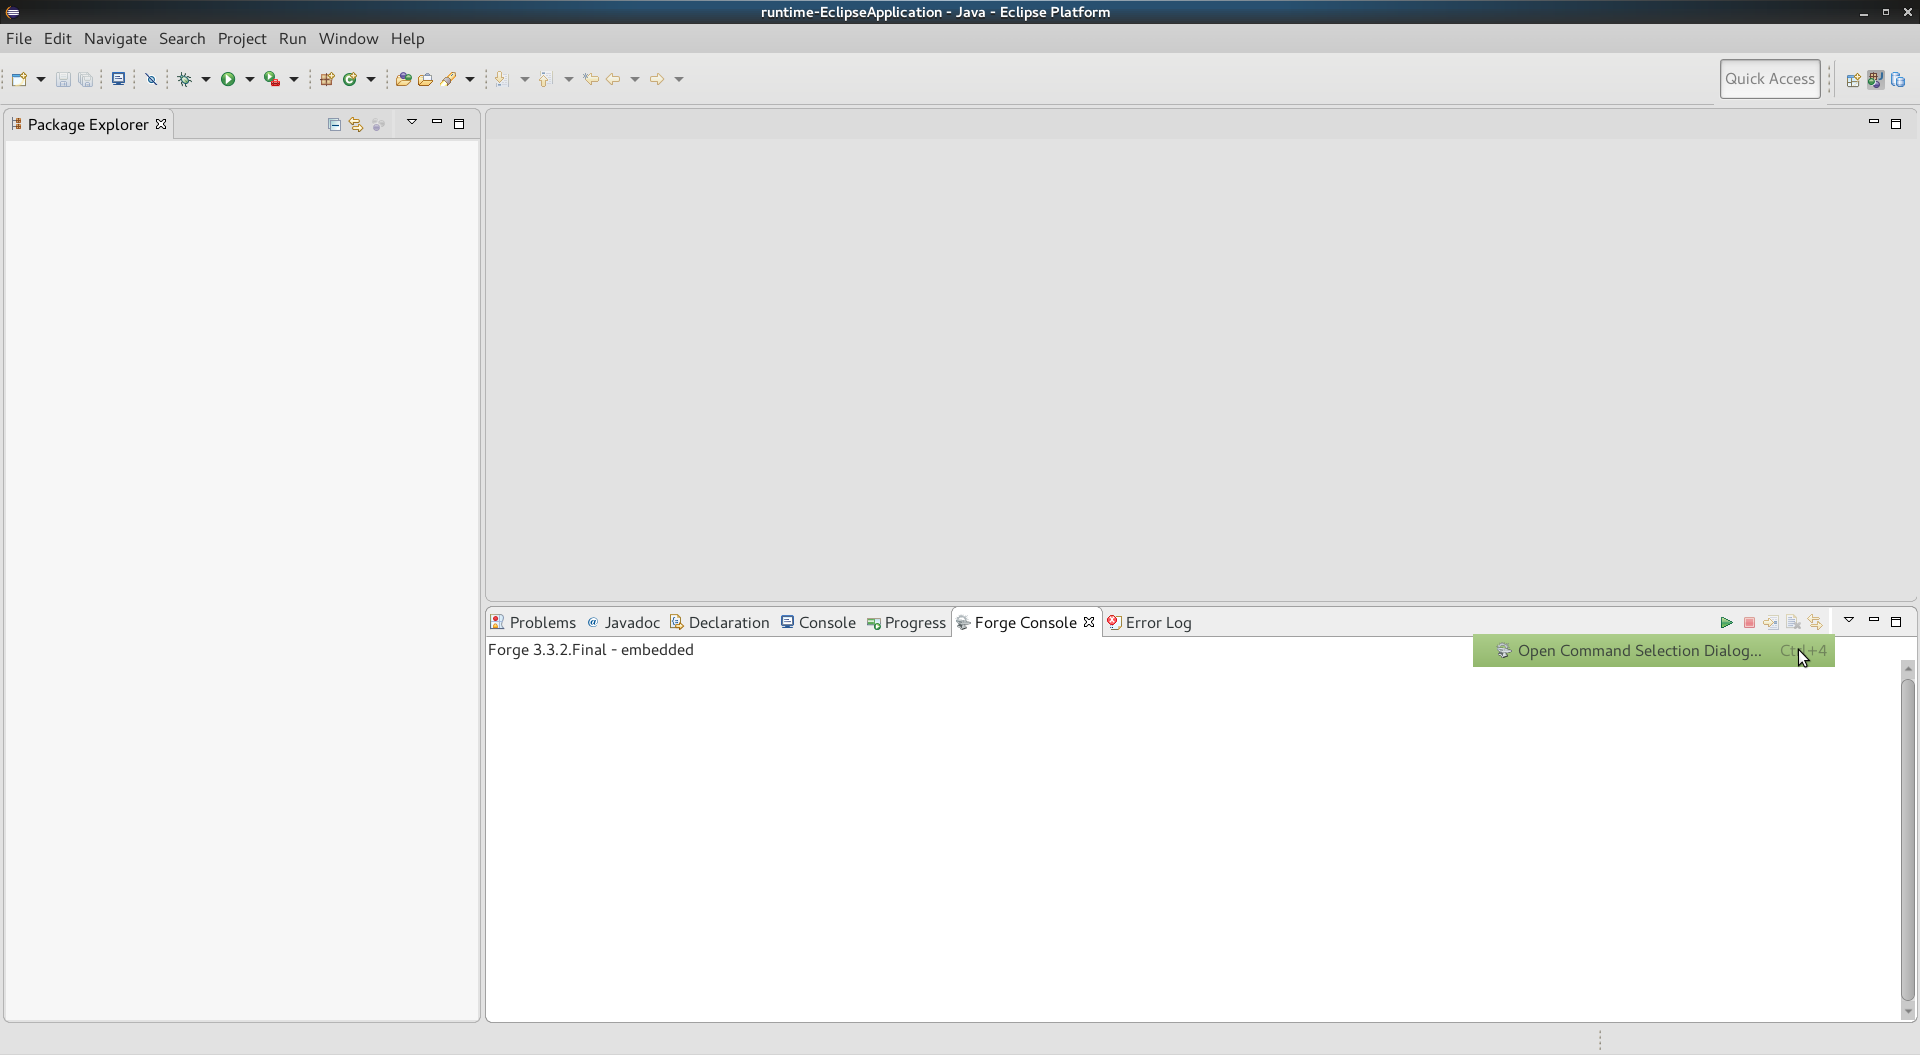Switch to the Problems tab
1920x1055 pixels.
542,622
